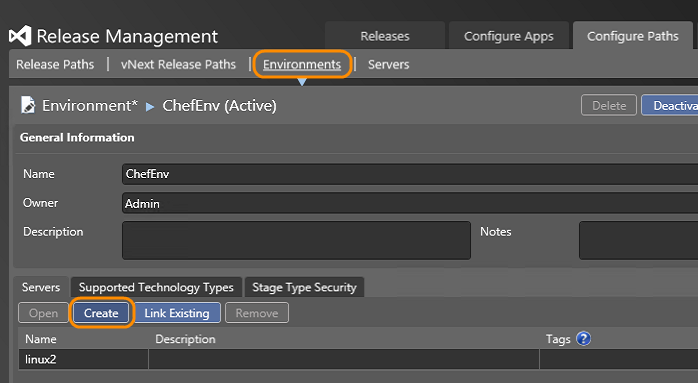Screen dimensions: 698x383
Task: Switch to Supported Technology Types tab
Action: (x=156, y=287)
